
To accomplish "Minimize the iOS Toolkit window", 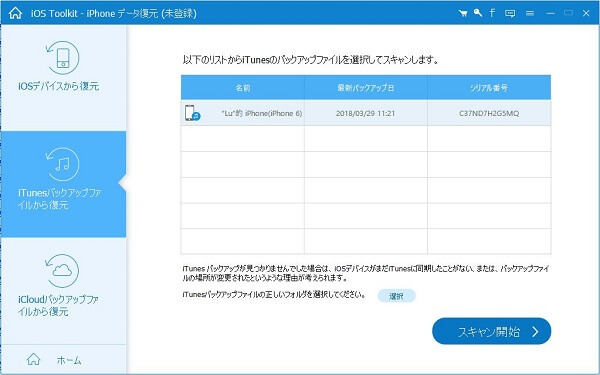I will coord(551,13).
